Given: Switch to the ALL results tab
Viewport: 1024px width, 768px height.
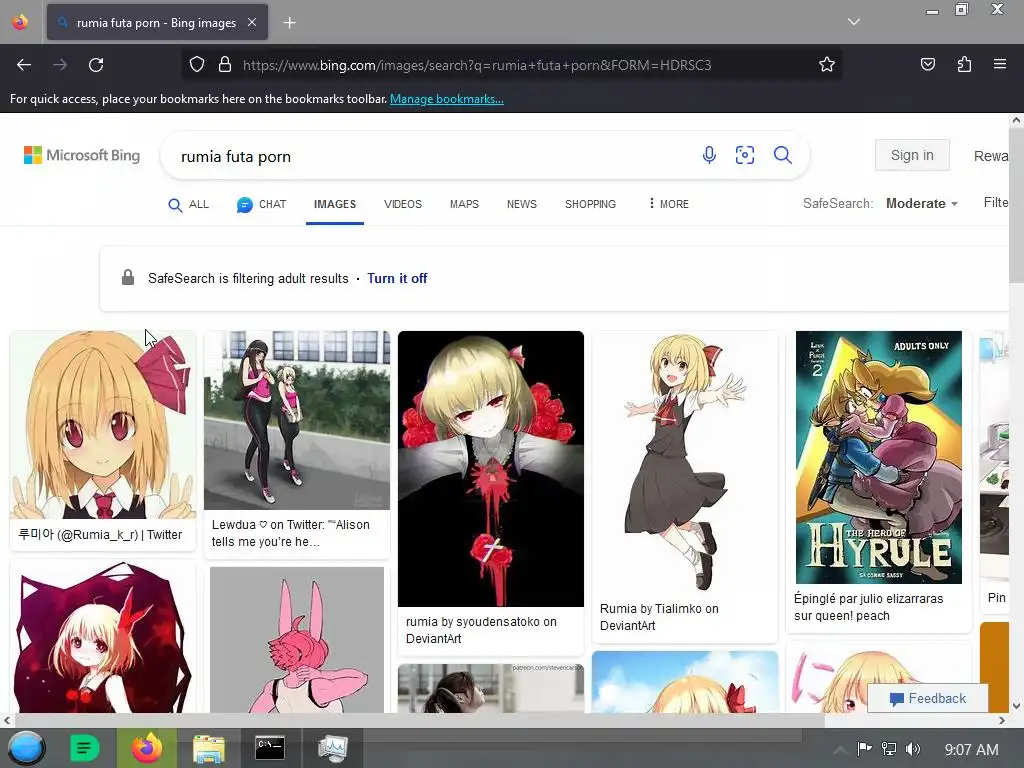Looking at the screenshot, I should point(188,204).
